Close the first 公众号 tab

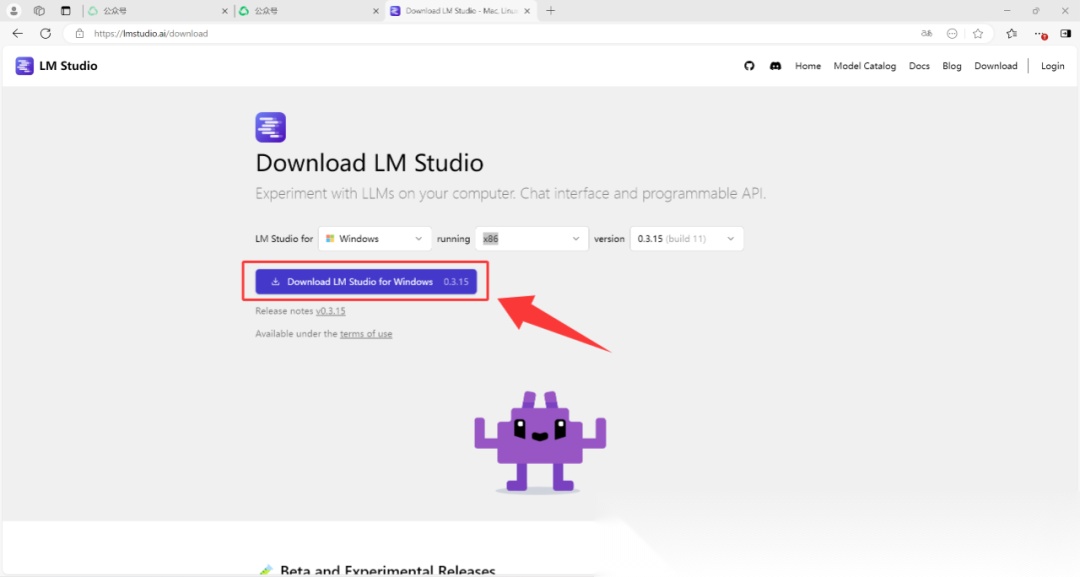225,11
